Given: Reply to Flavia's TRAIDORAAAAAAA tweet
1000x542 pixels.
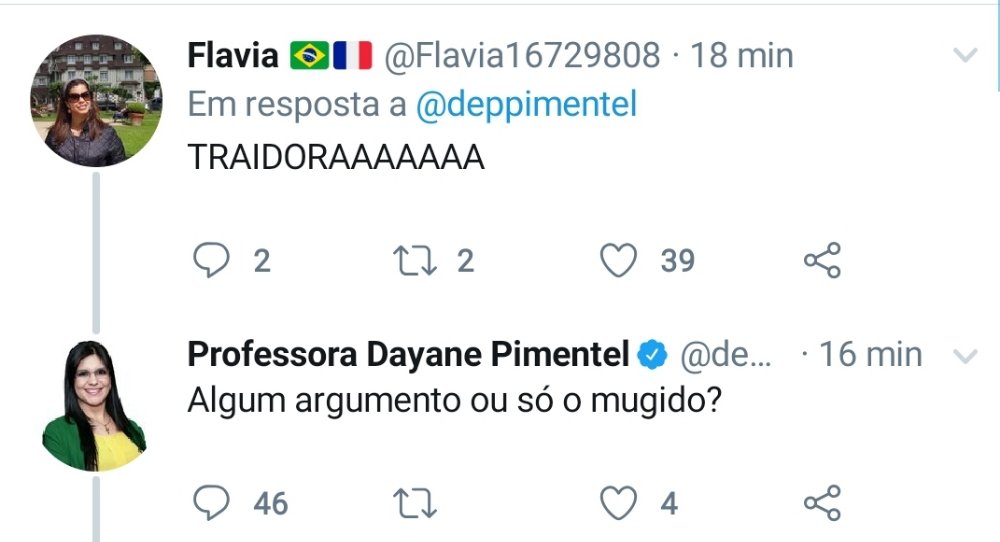Looking at the screenshot, I should (210, 261).
